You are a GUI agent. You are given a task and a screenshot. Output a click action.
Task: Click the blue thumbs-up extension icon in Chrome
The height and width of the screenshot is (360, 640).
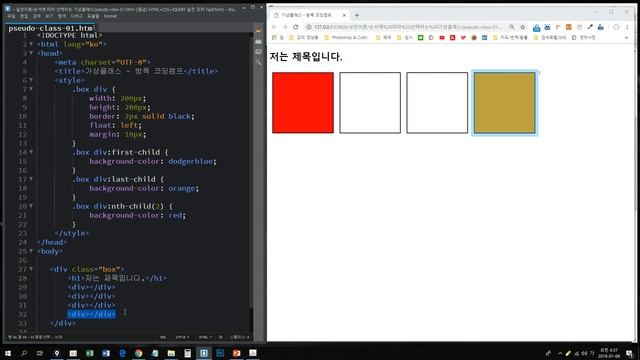coord(600,27)
